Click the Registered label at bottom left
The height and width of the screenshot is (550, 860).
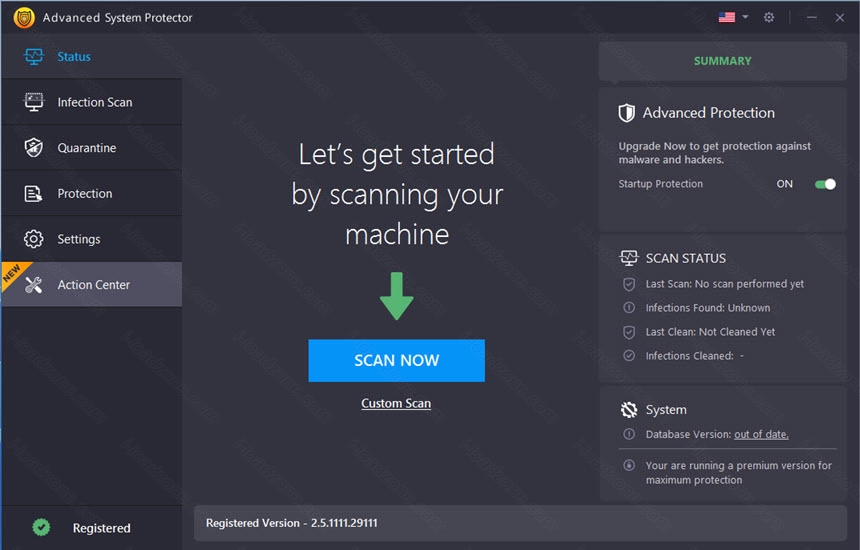[101, 528]
